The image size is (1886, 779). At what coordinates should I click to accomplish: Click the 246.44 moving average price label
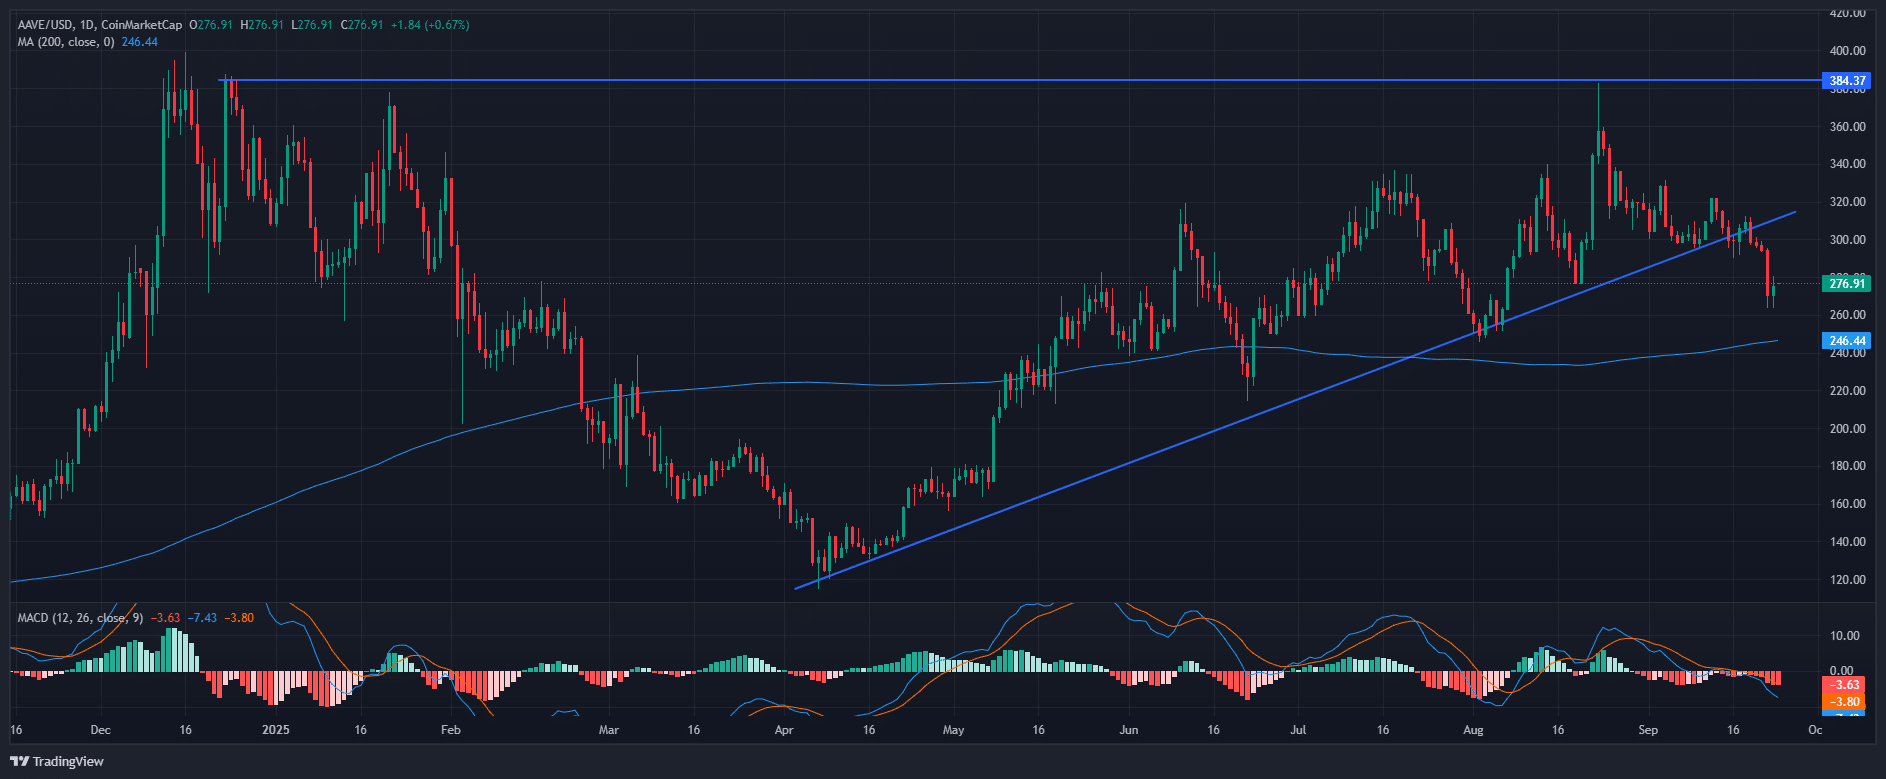tap(1846, 341)
